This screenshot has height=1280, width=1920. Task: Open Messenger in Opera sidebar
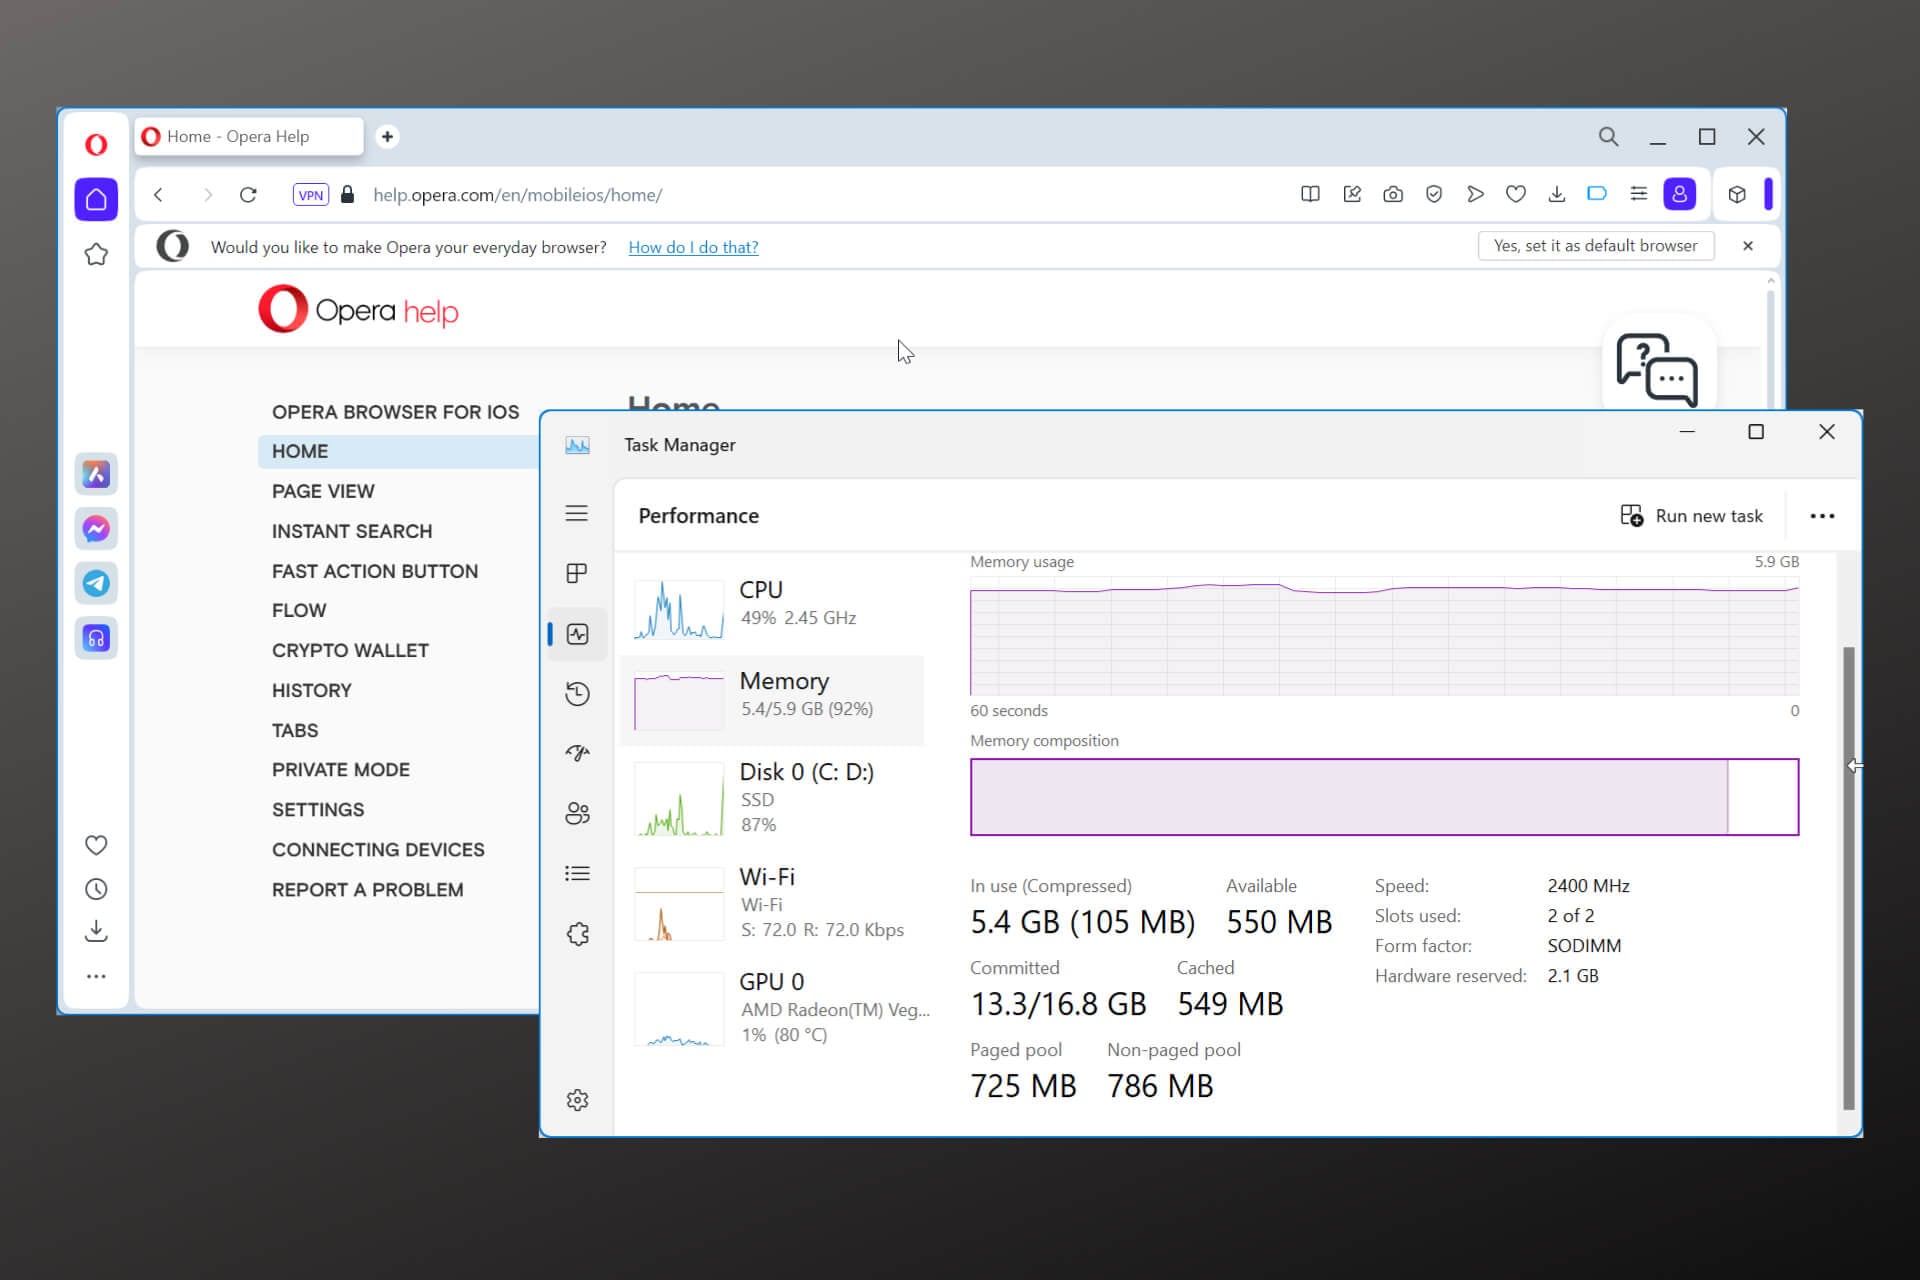coord(96,528)
